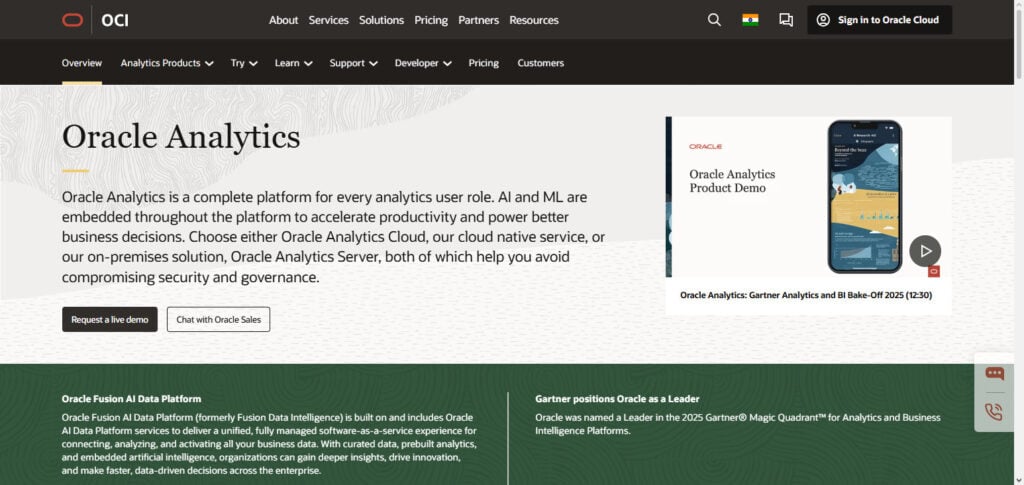
Task: Click Gartner positions Oracle as a Leader heading
Action: (x=617, y=398)
